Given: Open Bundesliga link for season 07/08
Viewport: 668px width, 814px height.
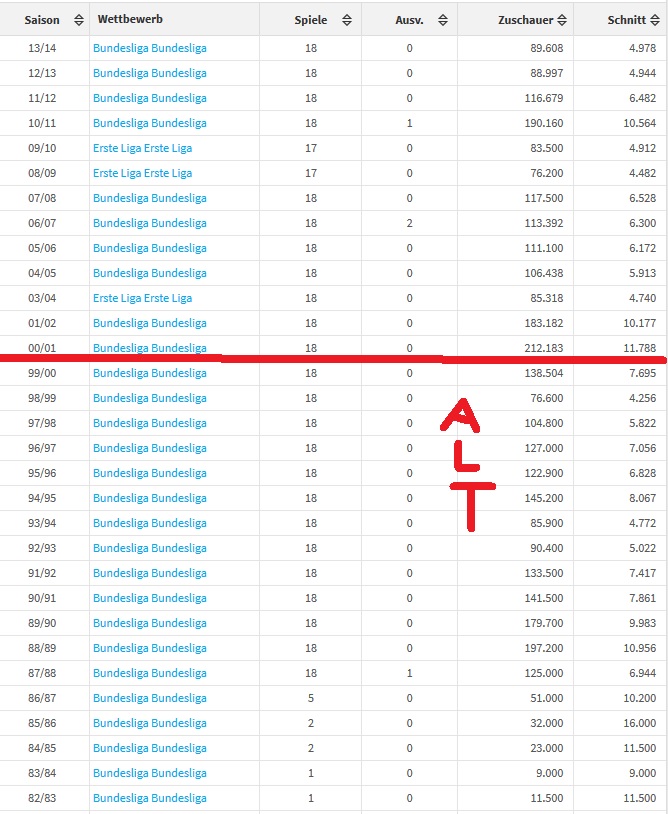Looking at the screenshot, I should pos(149,198).
